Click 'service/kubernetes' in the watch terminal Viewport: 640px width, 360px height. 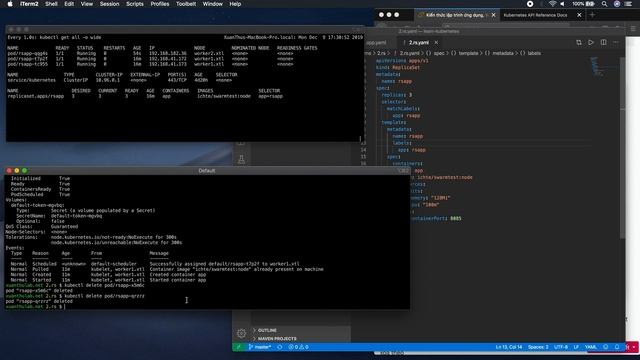coord(32,80)
